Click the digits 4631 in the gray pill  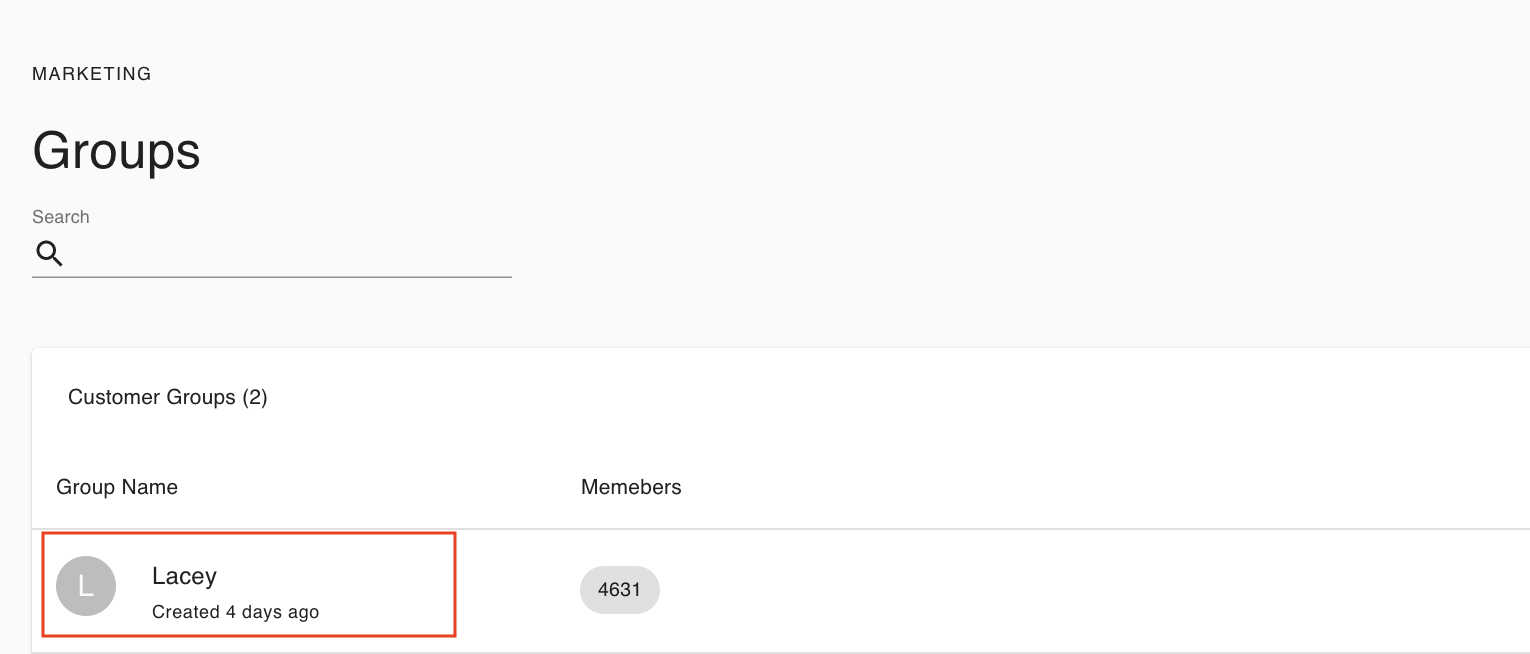pos(620,590)
